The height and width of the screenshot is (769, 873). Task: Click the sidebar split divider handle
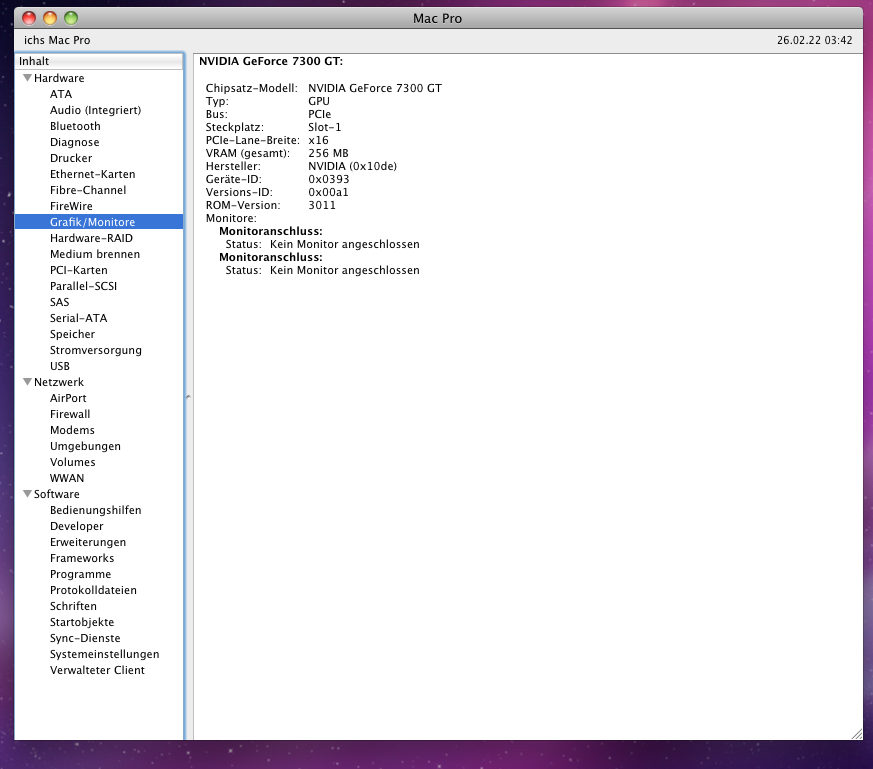pos(188,397)
